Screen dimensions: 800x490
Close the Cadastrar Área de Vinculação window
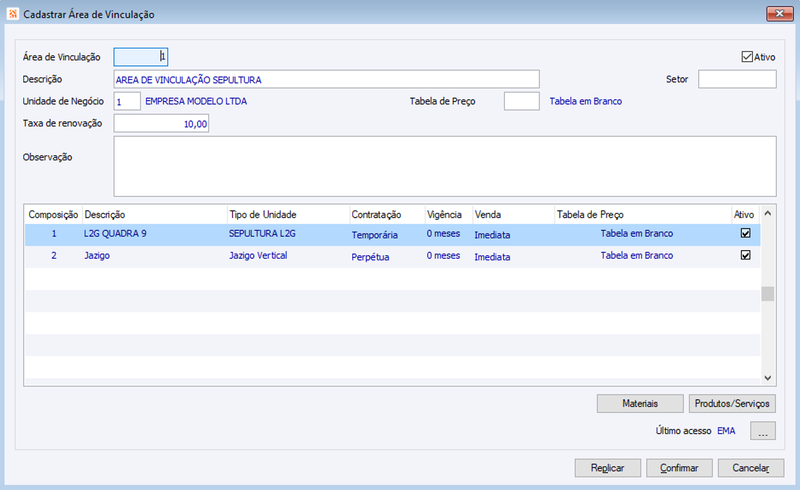779,14
